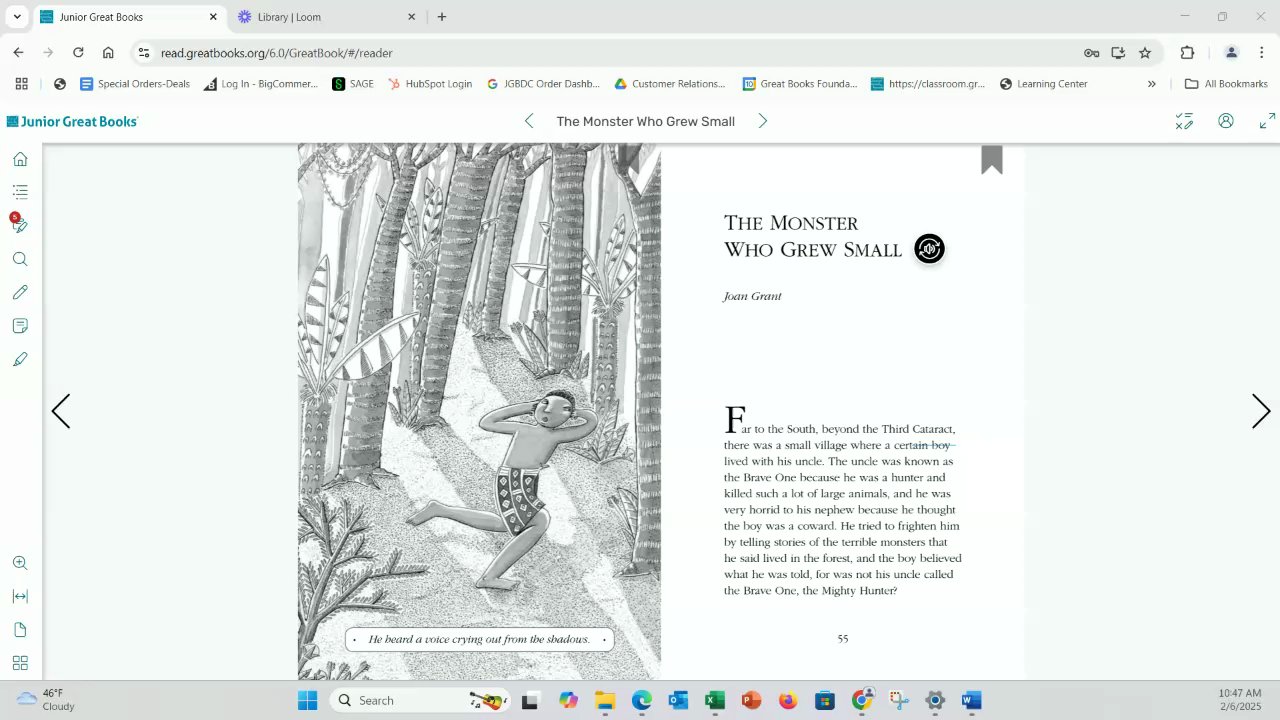Open the Learning Center bookmark
Screen dimensions: 1280x720
[1043, 84]
